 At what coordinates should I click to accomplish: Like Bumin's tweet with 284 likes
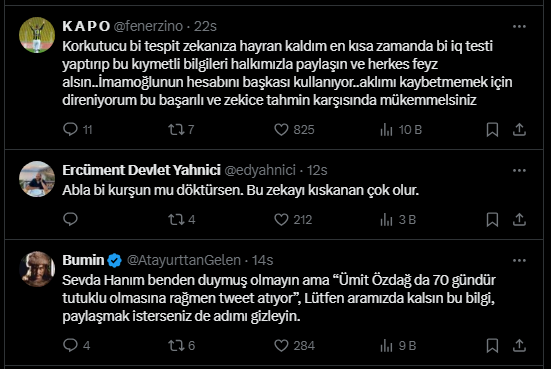pos(281,345)
